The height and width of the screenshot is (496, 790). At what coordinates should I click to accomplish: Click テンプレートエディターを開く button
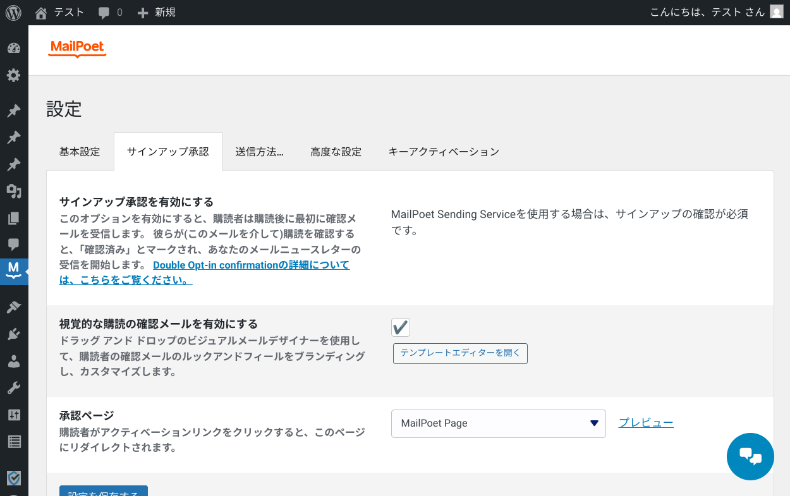460,353
